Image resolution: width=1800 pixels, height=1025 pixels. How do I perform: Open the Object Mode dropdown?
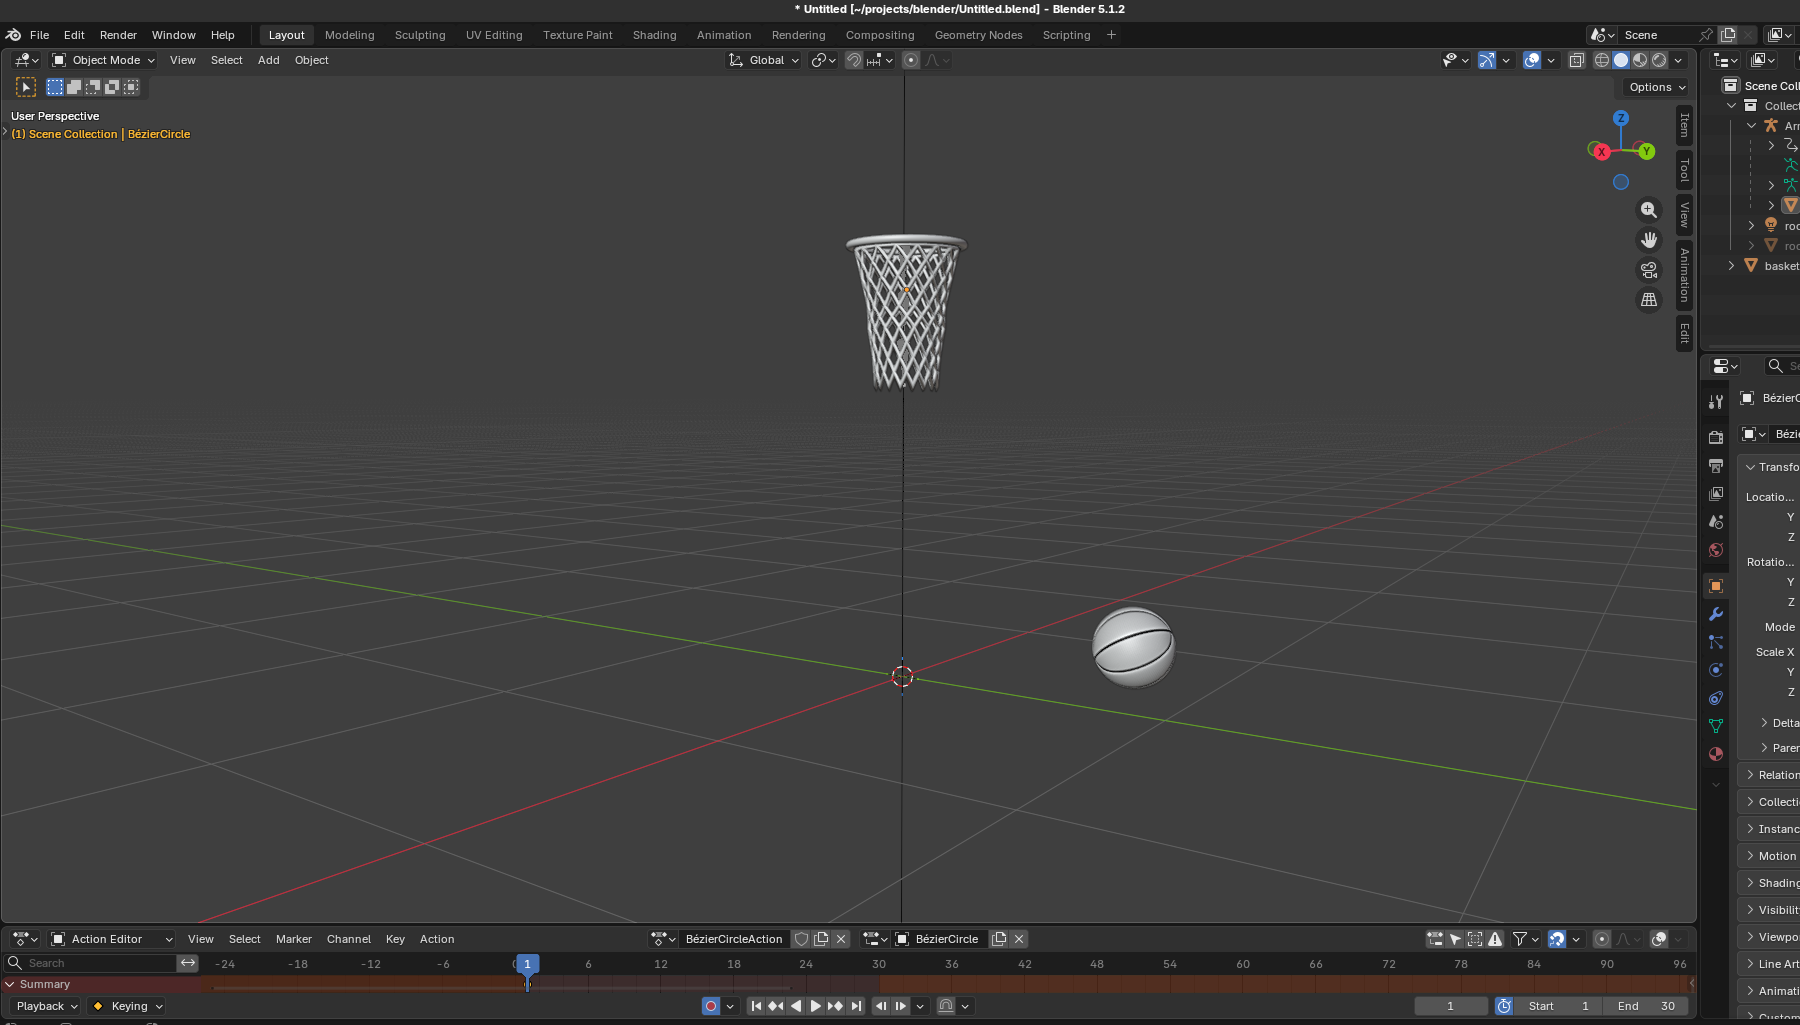[x=104, y=60]
